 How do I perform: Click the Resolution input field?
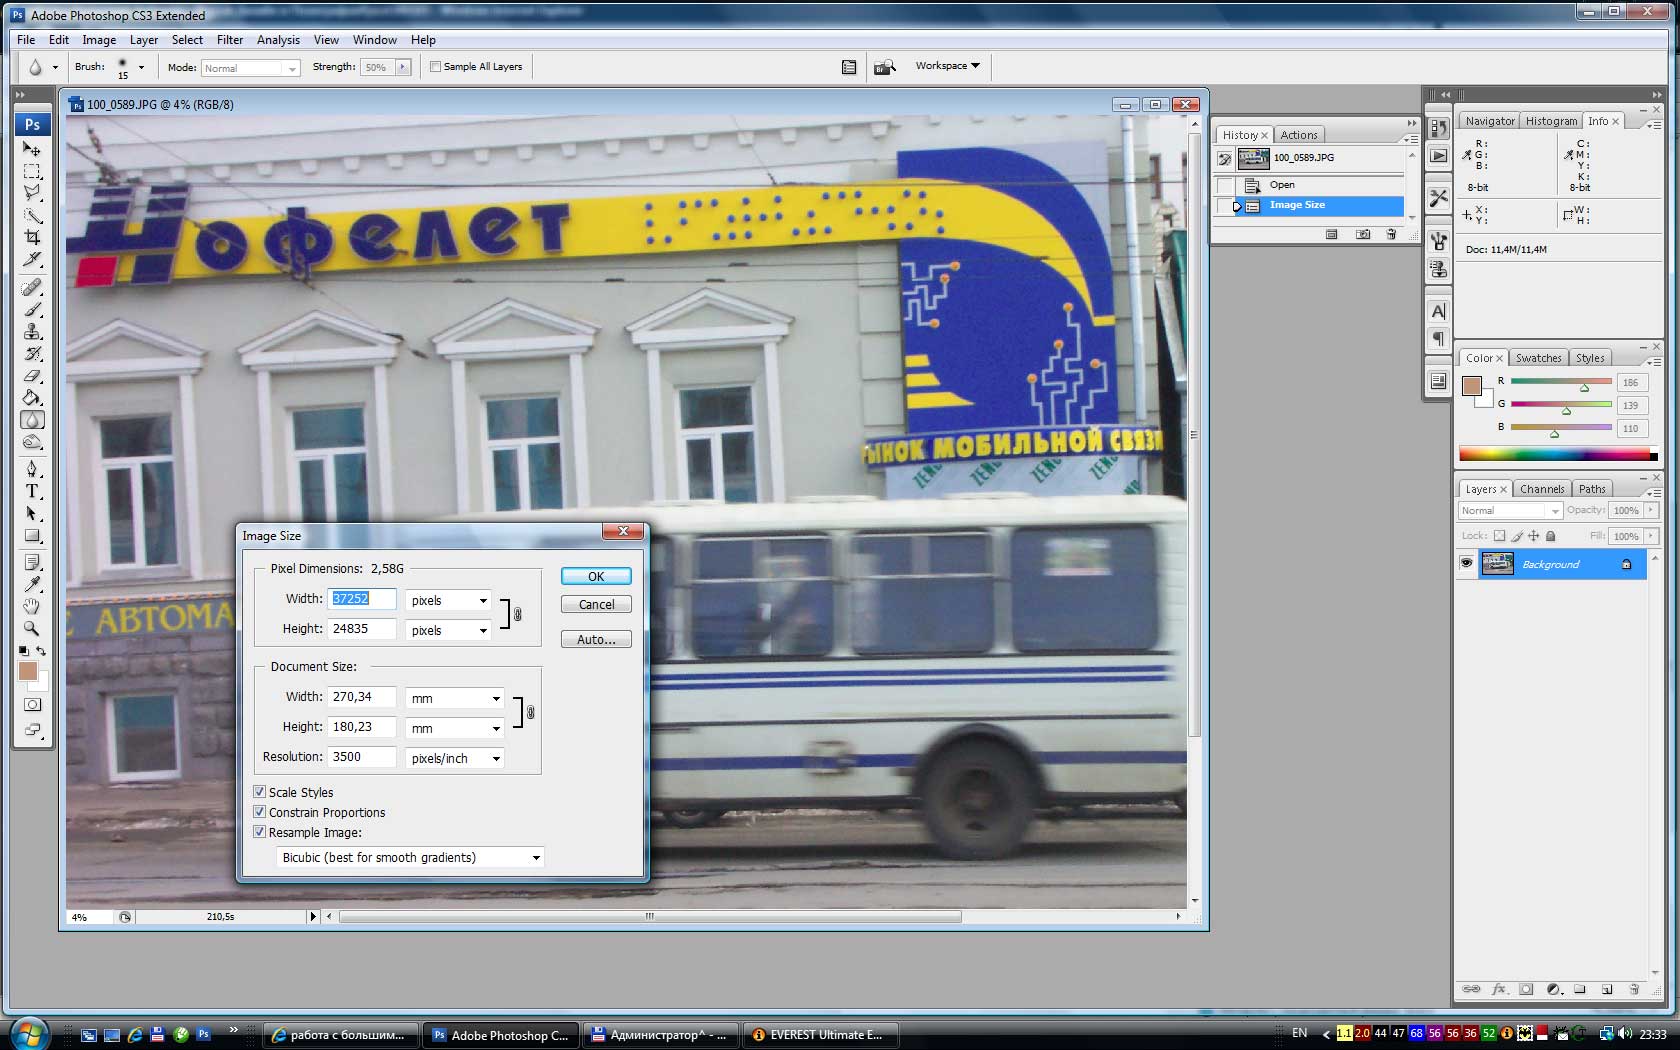point(362,757)
